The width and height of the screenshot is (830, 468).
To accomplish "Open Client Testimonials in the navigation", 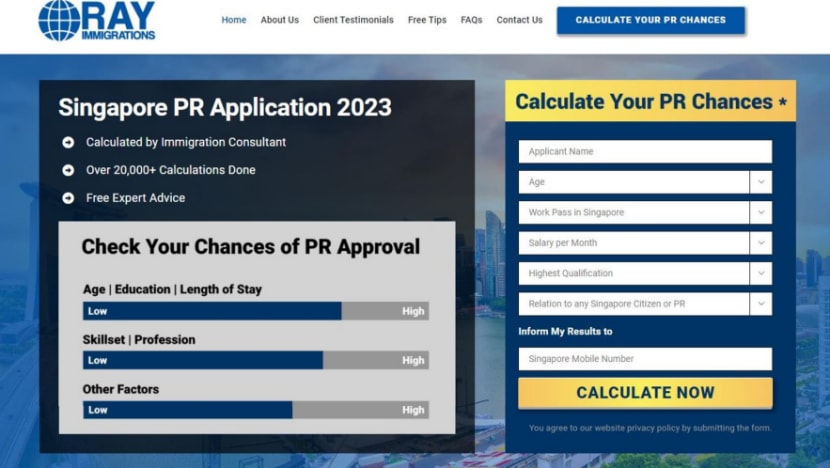I will [x=353, y=20].
